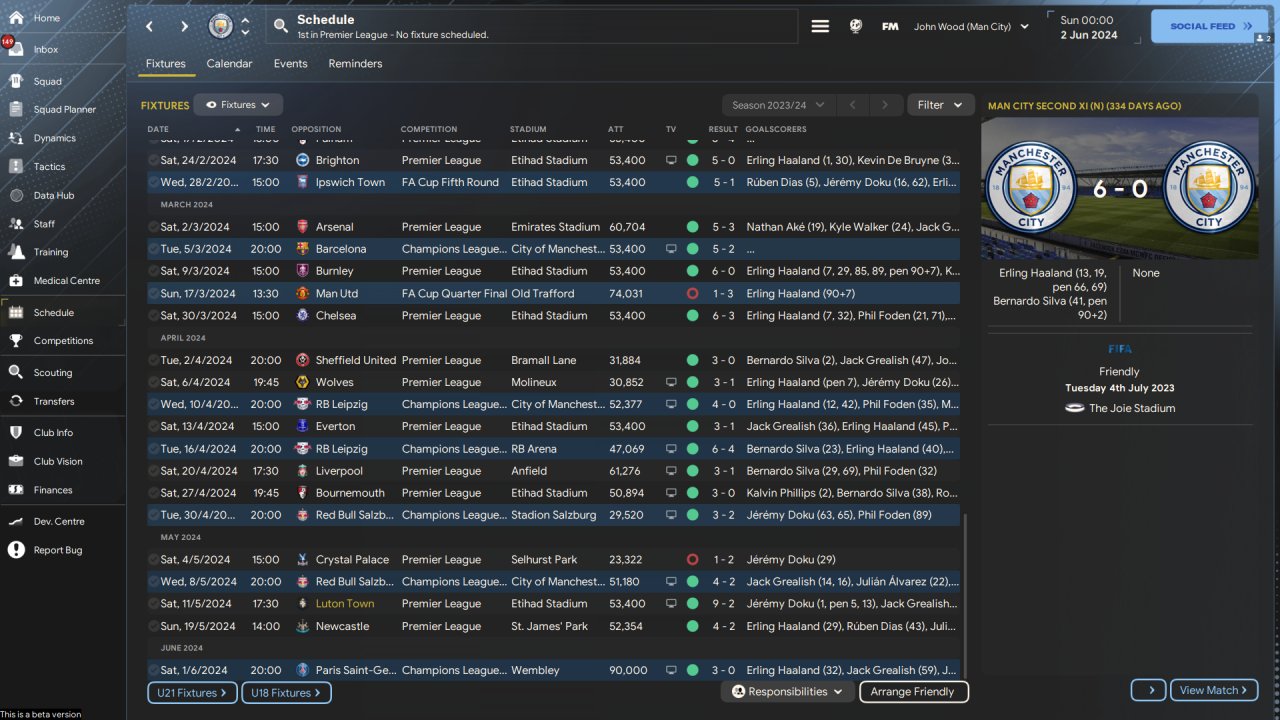
Task: Open U18 Fixtures
Action: tap(286, 692)
